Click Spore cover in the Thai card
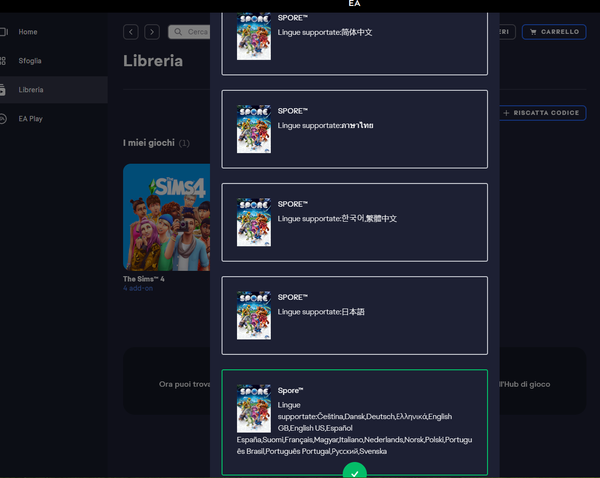Image resolution: width=600 pixels, height=478 pixels. click(x=254, y=129)
